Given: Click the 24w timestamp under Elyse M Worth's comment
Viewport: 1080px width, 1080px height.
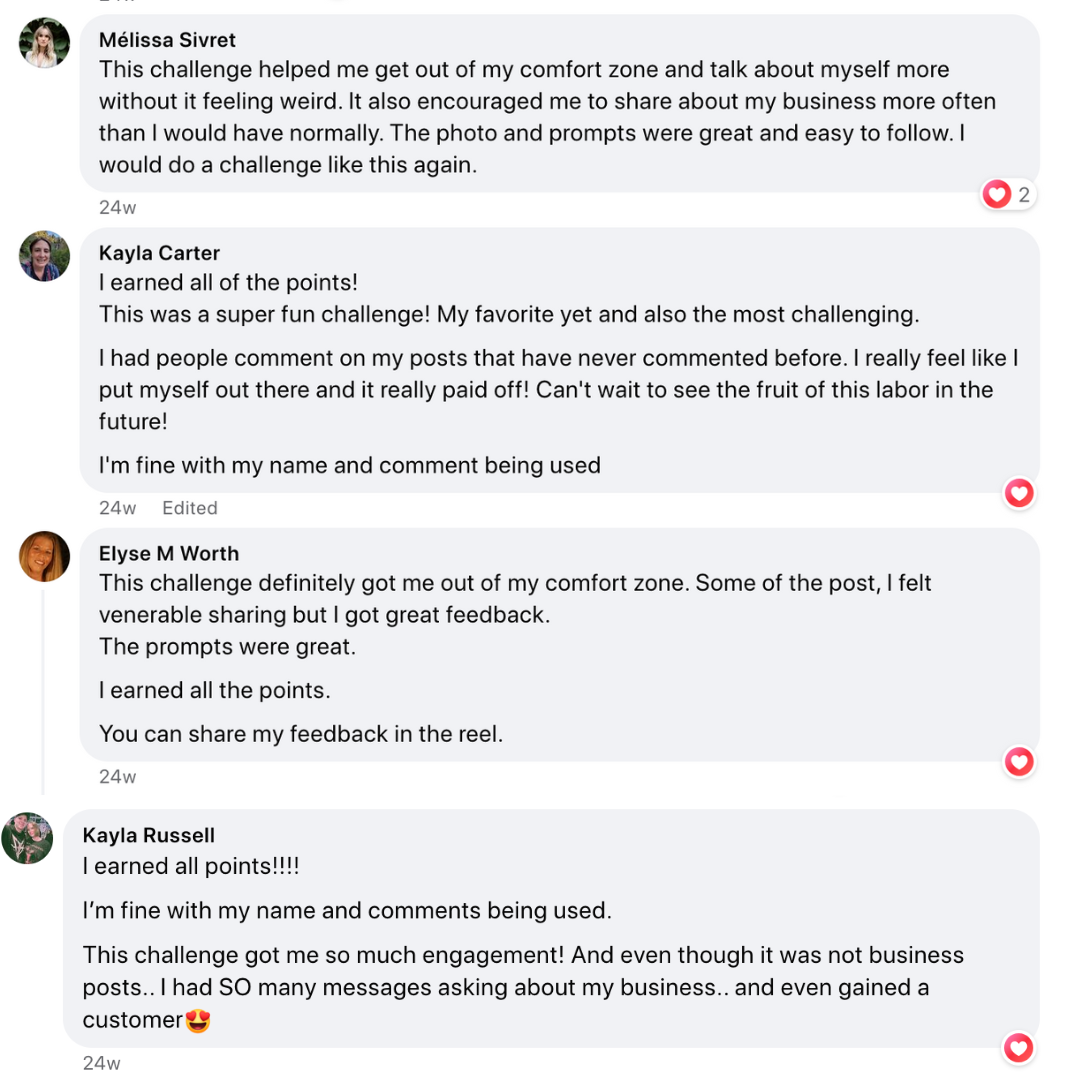Looking at the screenshot, I should pyautogui.click(x=117, y=776).
